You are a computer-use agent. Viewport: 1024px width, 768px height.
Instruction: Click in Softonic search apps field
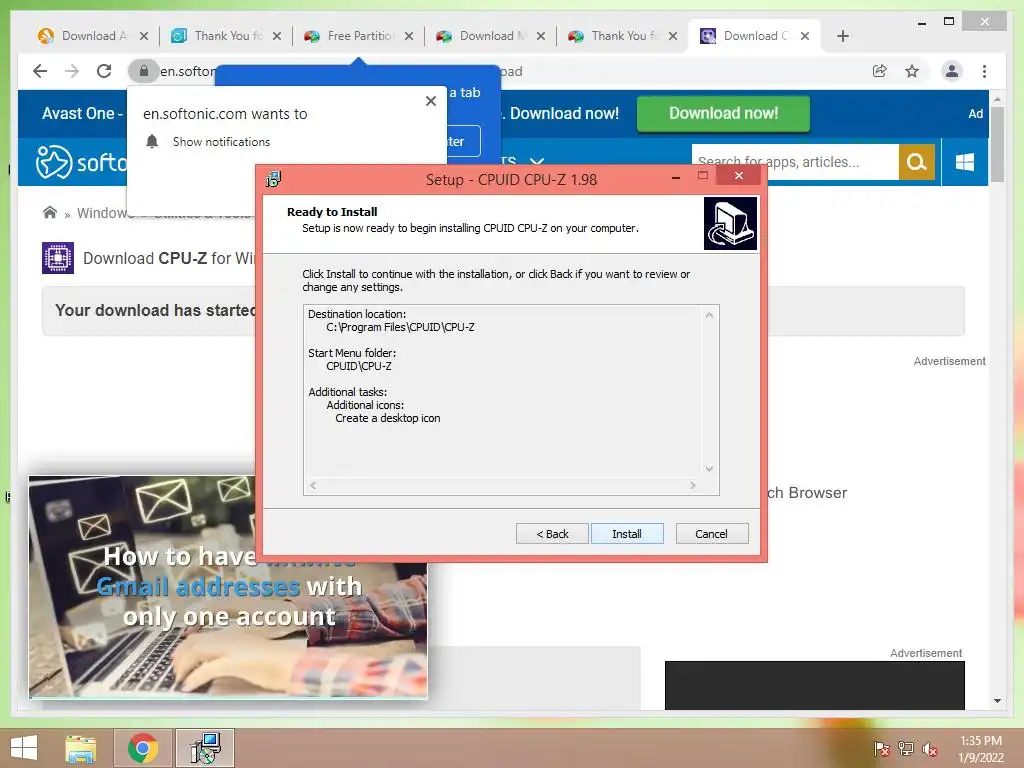pyautogui.click(x=795, y=161)
